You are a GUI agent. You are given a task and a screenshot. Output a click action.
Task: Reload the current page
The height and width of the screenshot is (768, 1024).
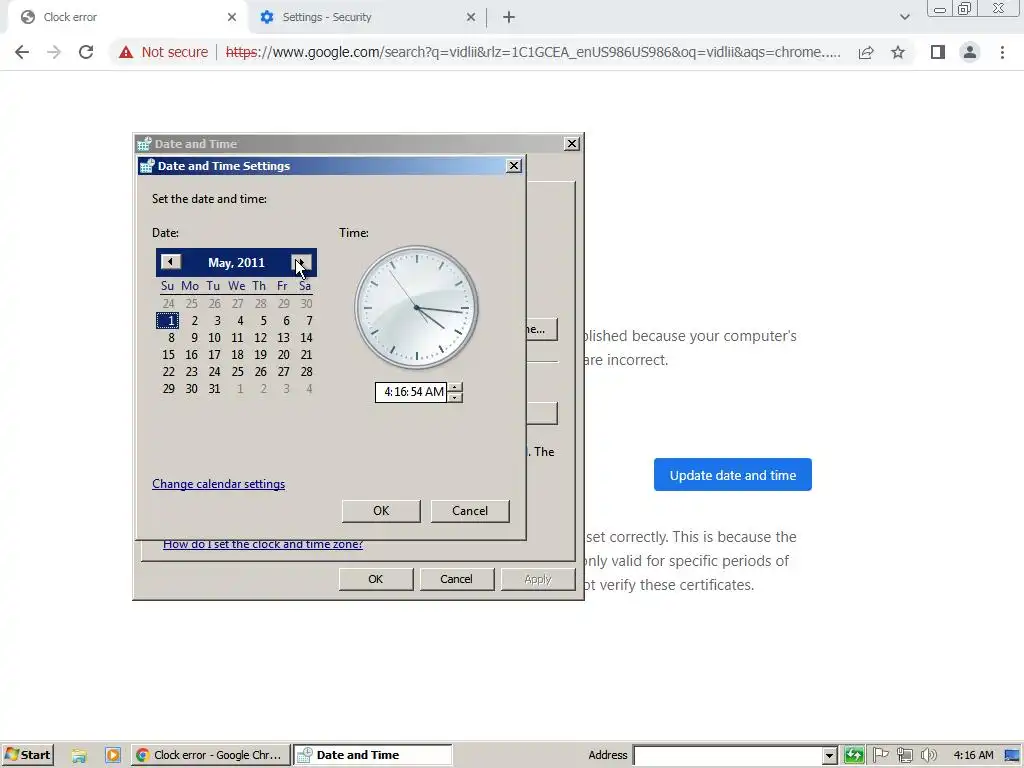(x=86, y=52)
